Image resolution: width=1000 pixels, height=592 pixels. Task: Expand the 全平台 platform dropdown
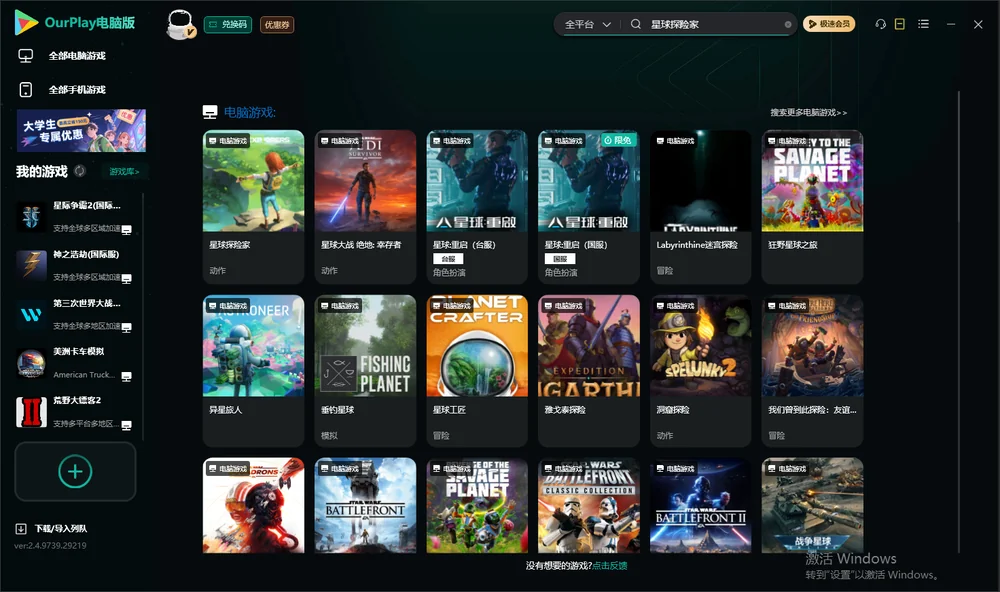pyautogui.click(x=587, y=24)
